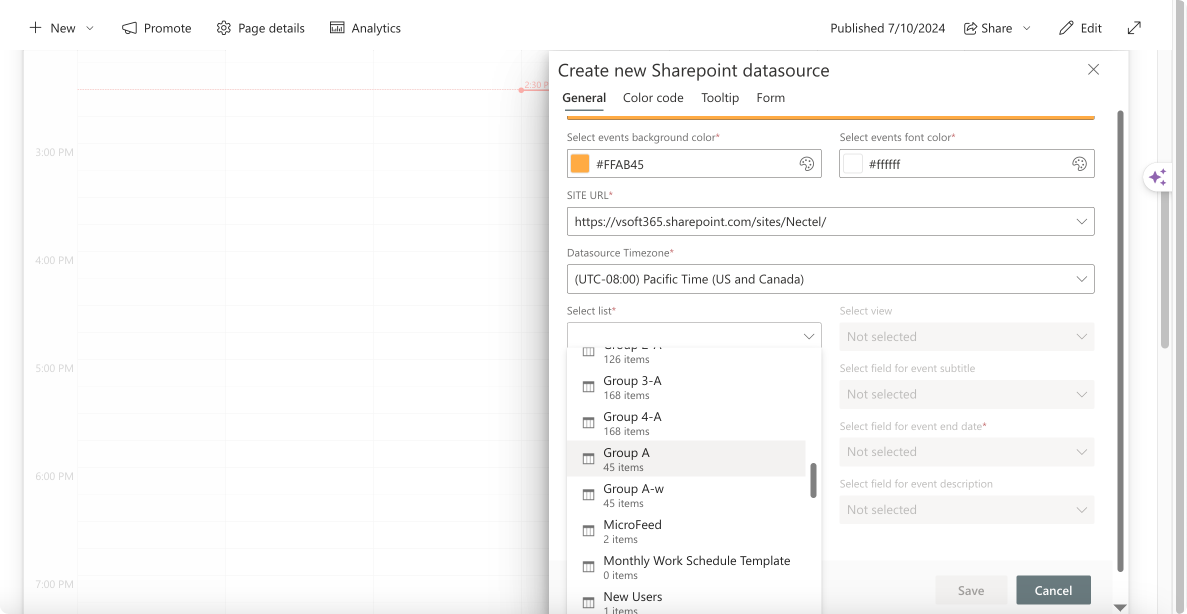Screen dimensions: 1187x614
Task: Click list icon beside New Users
Action: (588, 603)
